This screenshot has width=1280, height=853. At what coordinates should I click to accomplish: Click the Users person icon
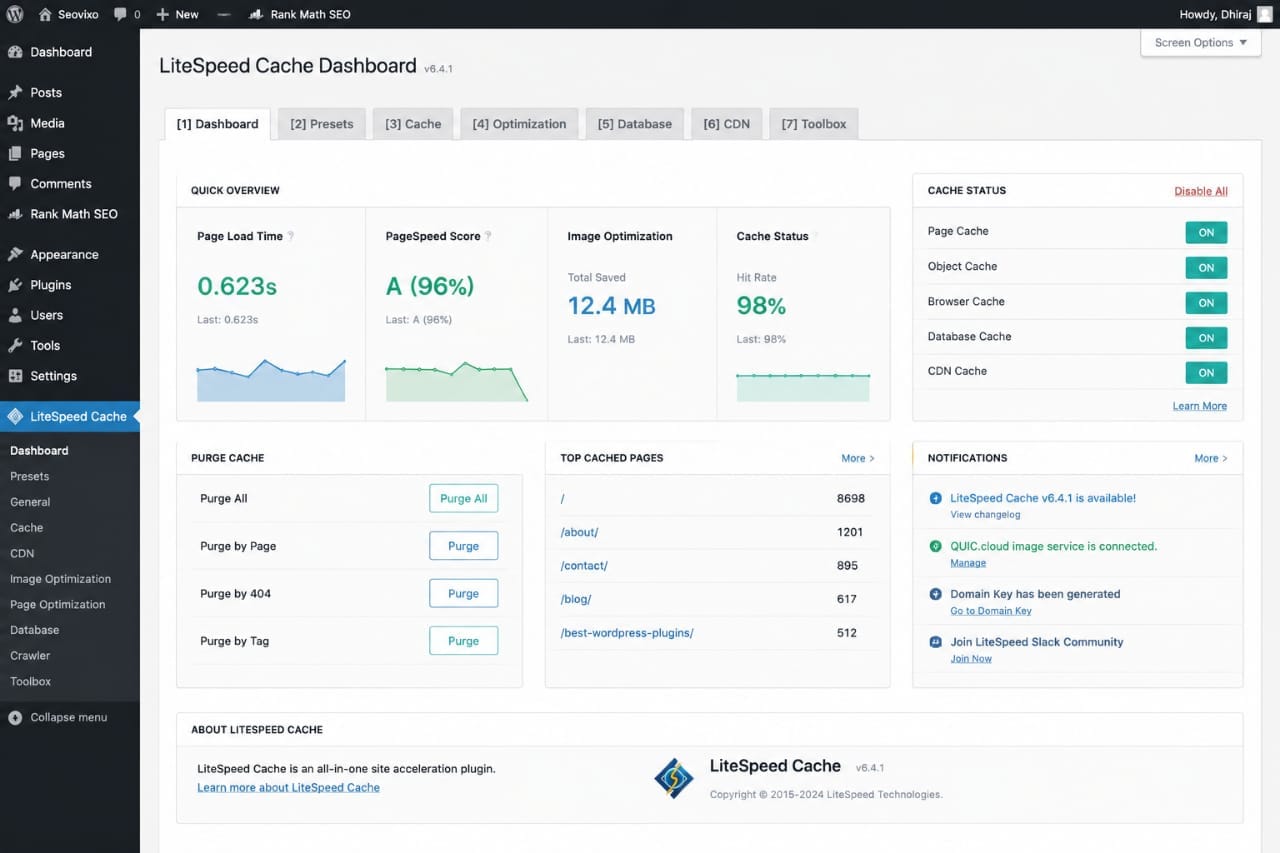point(15,315)
